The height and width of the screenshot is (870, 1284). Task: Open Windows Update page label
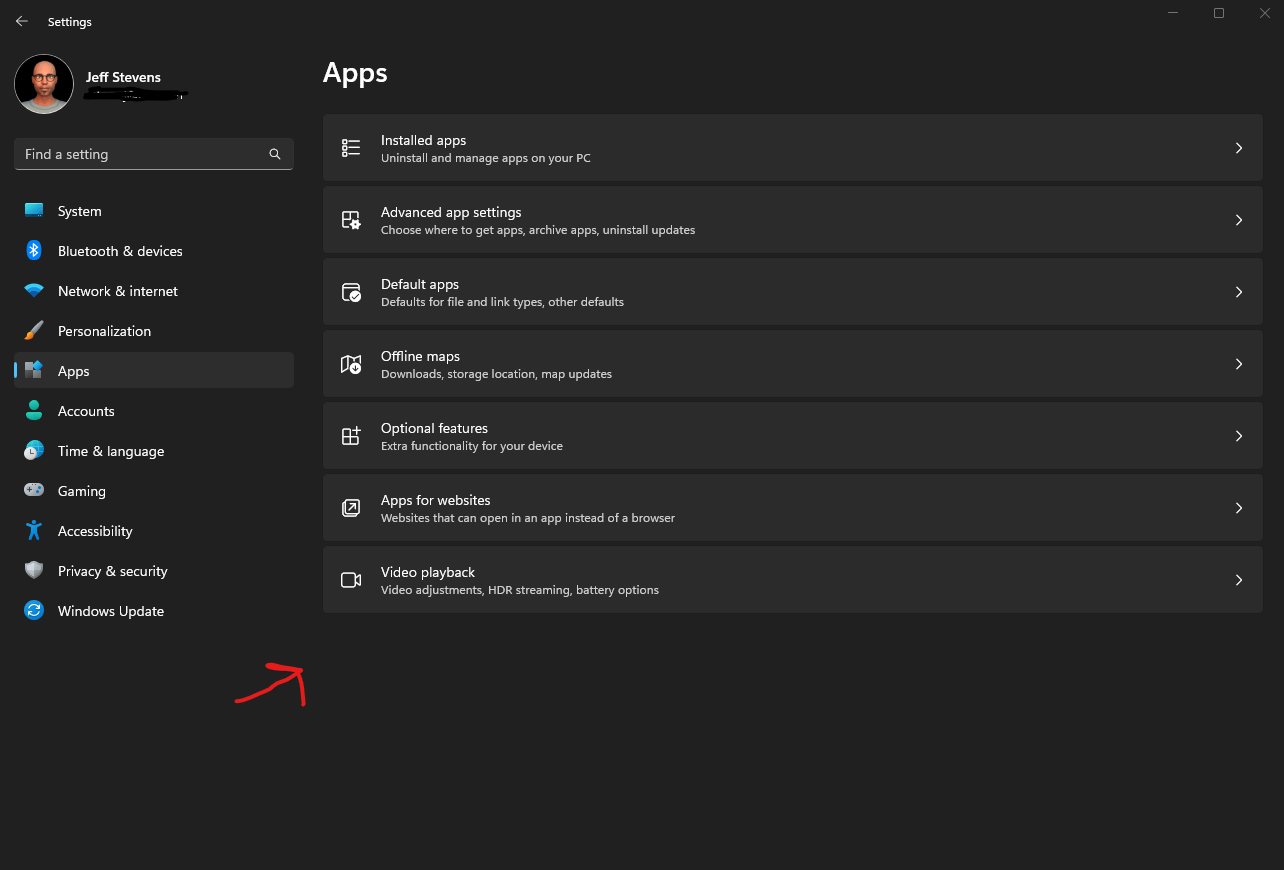[x=111, y=611]
